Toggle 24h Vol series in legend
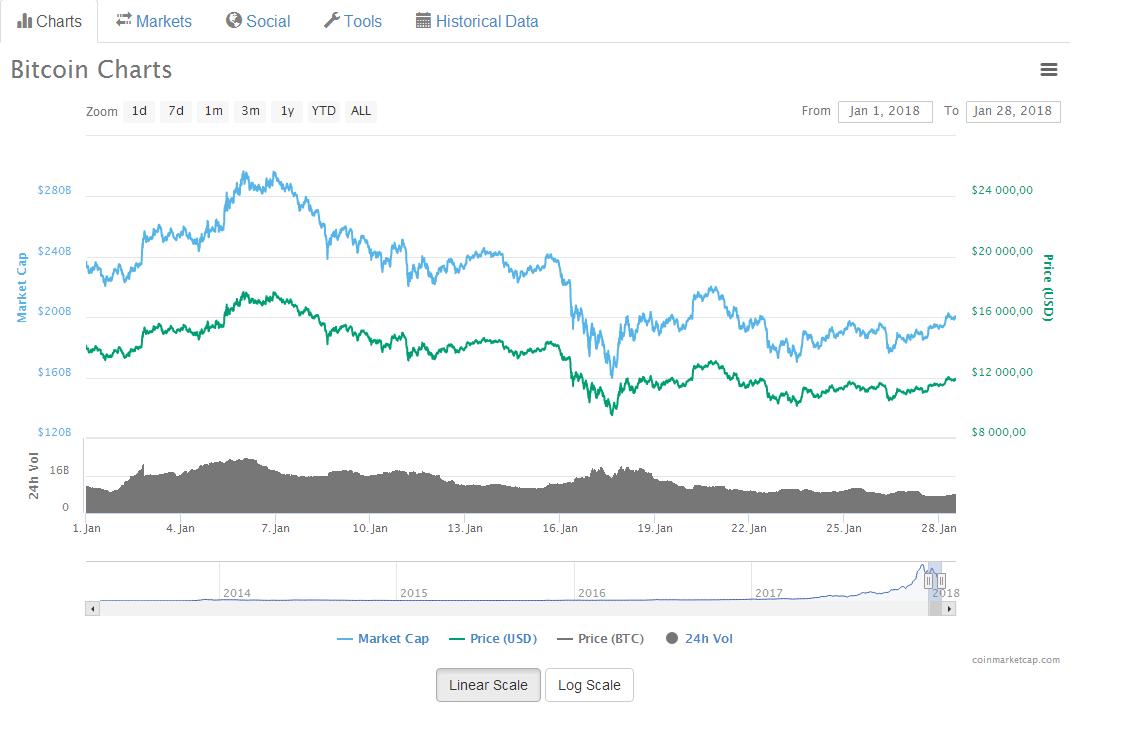Screen dimensions: 1130x735 pos(699,638)
